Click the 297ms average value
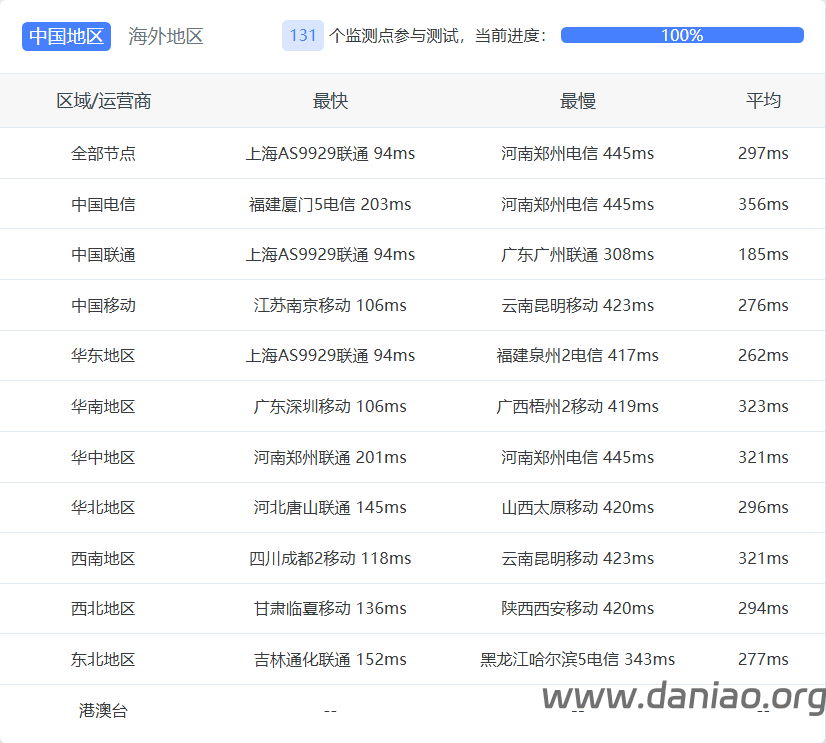 click(763, 153)
